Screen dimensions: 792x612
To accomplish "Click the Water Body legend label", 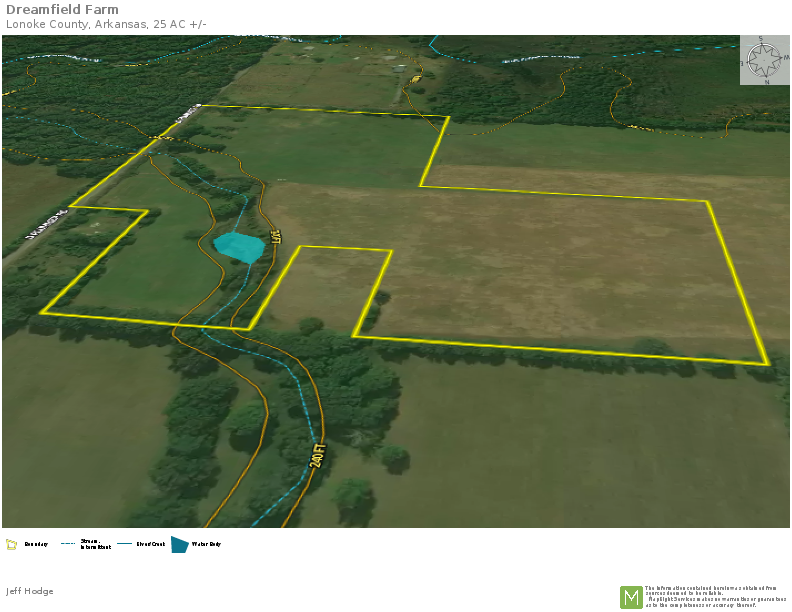I will (207, 545).
